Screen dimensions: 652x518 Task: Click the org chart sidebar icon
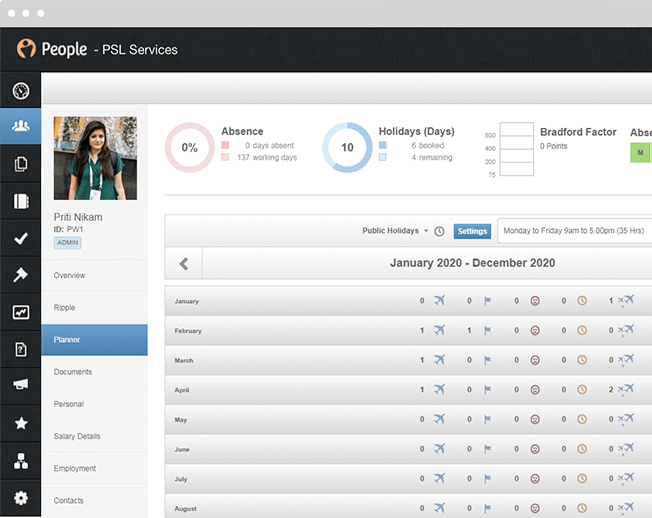(x=20, y=461)
